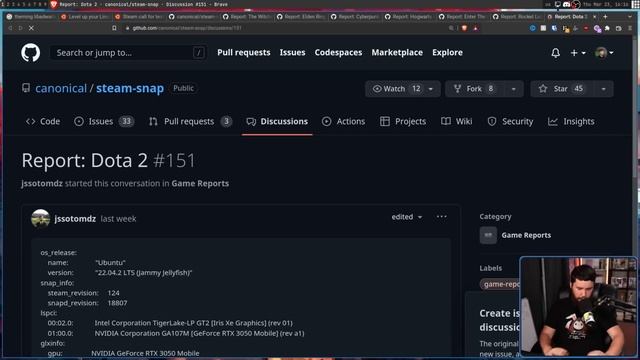Viewport: 640px width, 360px height.
Task: Click the Discord system tray icon
Action: pos(567,4)
